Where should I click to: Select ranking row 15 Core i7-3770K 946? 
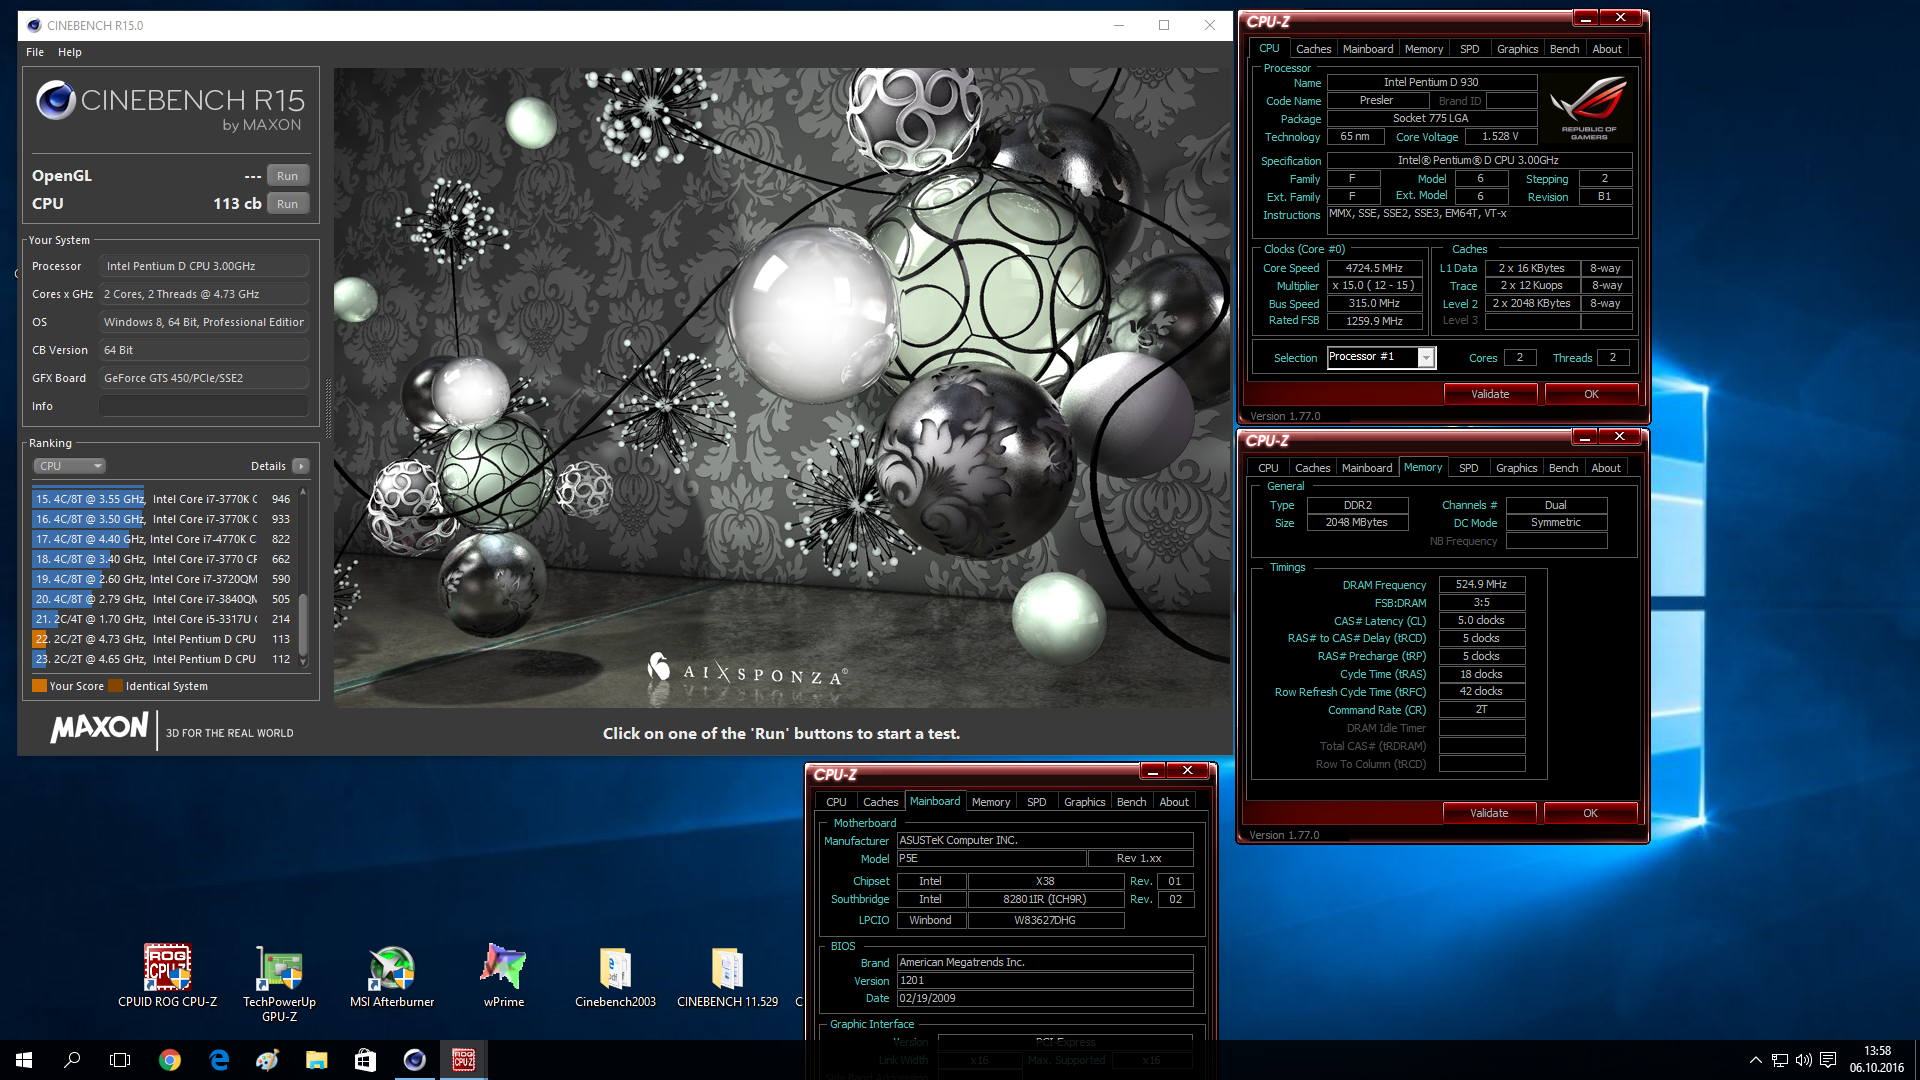pyautogui.click(x=164, y=499)
